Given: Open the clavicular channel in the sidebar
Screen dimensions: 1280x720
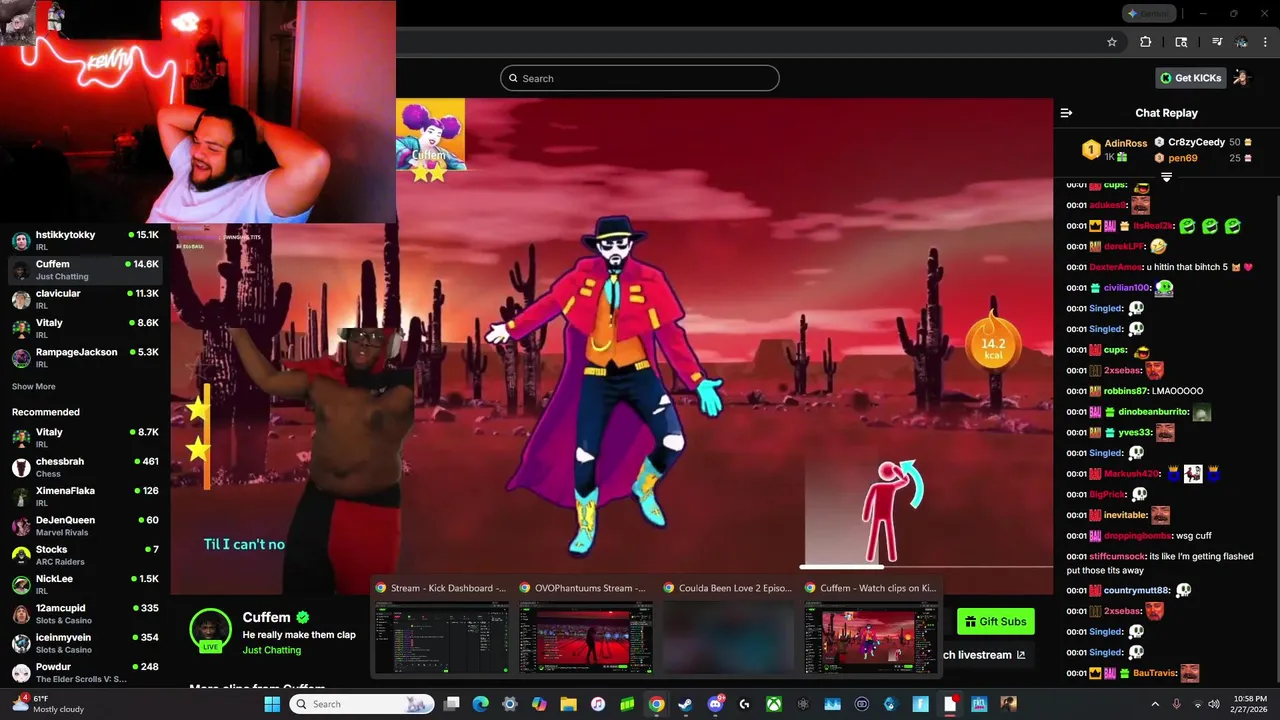Looking at the screenshot, I should click(85, 299).
